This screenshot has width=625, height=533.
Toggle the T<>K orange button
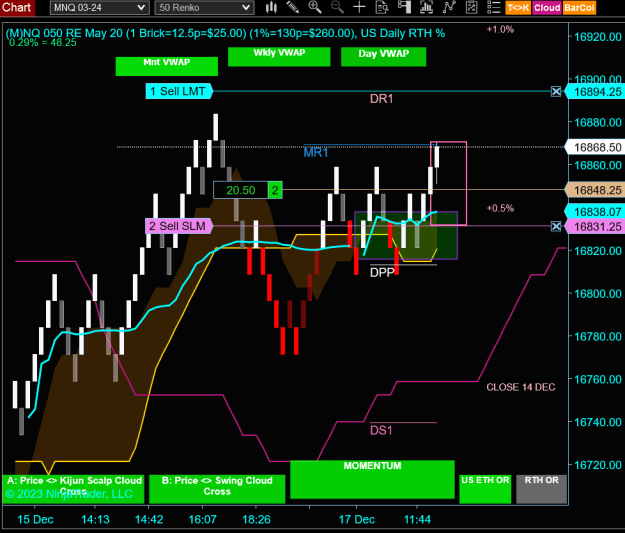[518, 8]
